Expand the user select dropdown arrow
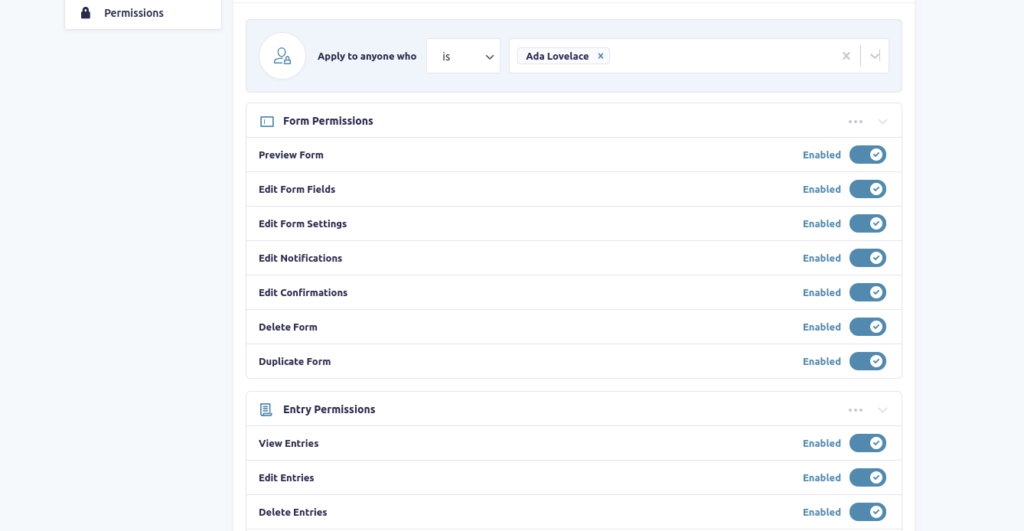Image resolution: width=1024 pixels, height=531 pixels. (x=875, y=56)
